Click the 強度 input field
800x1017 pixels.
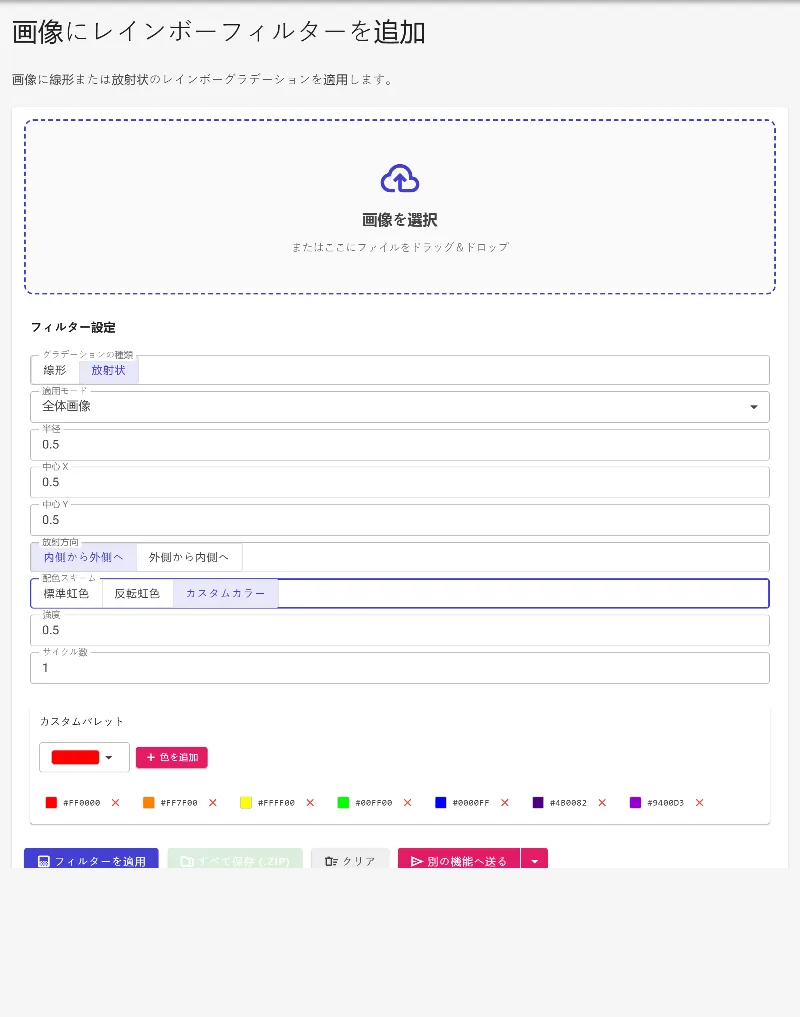click(x=400, y=630)
